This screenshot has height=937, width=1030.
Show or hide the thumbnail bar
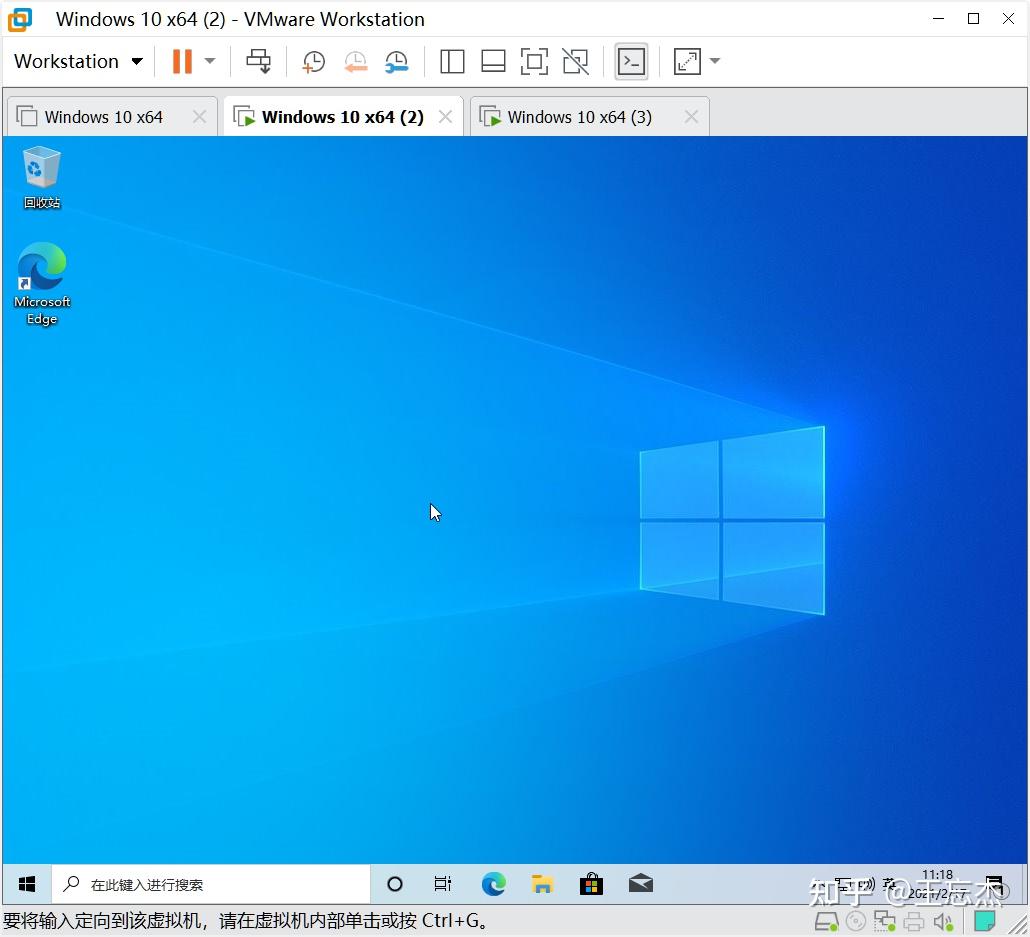coord(493,61)
